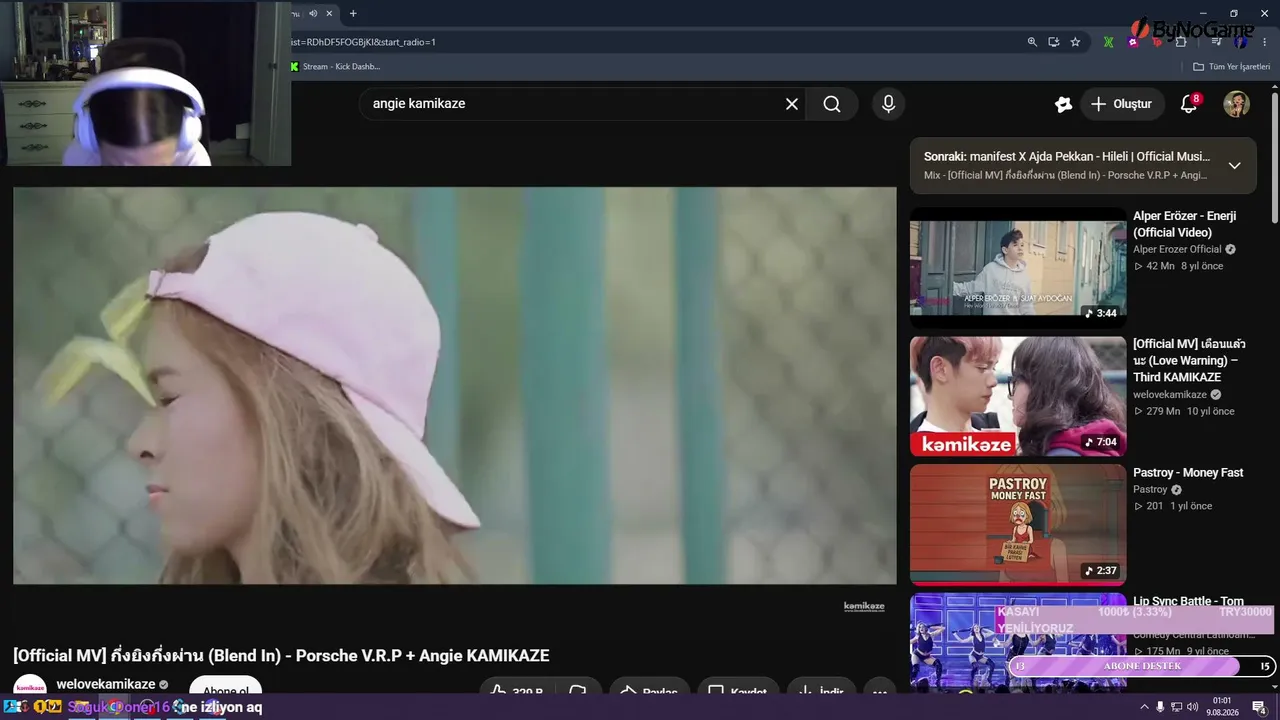
Task: Open a new browser tab
Action: tap(353, 13)
